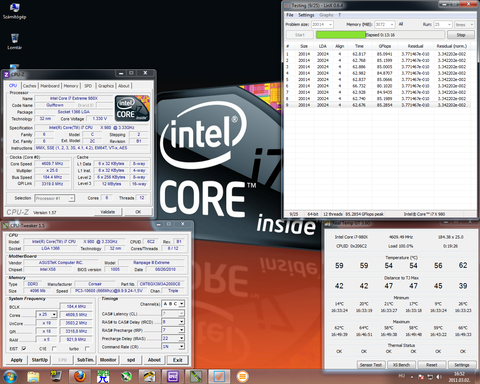This screenshot has height=384, width=480.
Task: Click the LinX title bar icon
Action: pyautogui.click(x=287, y=6)
